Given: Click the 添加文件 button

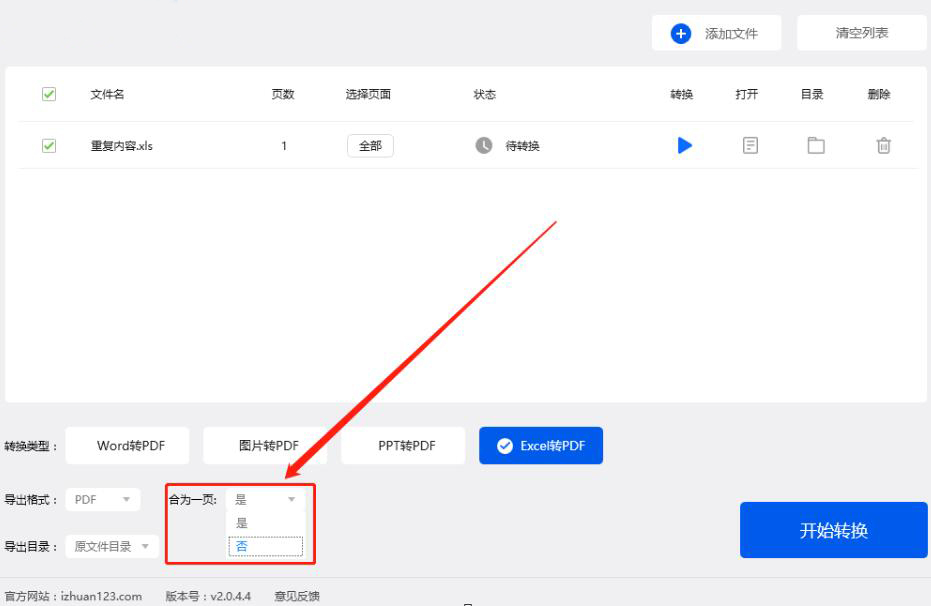Looking at the screenshot, I should (717, 33).
